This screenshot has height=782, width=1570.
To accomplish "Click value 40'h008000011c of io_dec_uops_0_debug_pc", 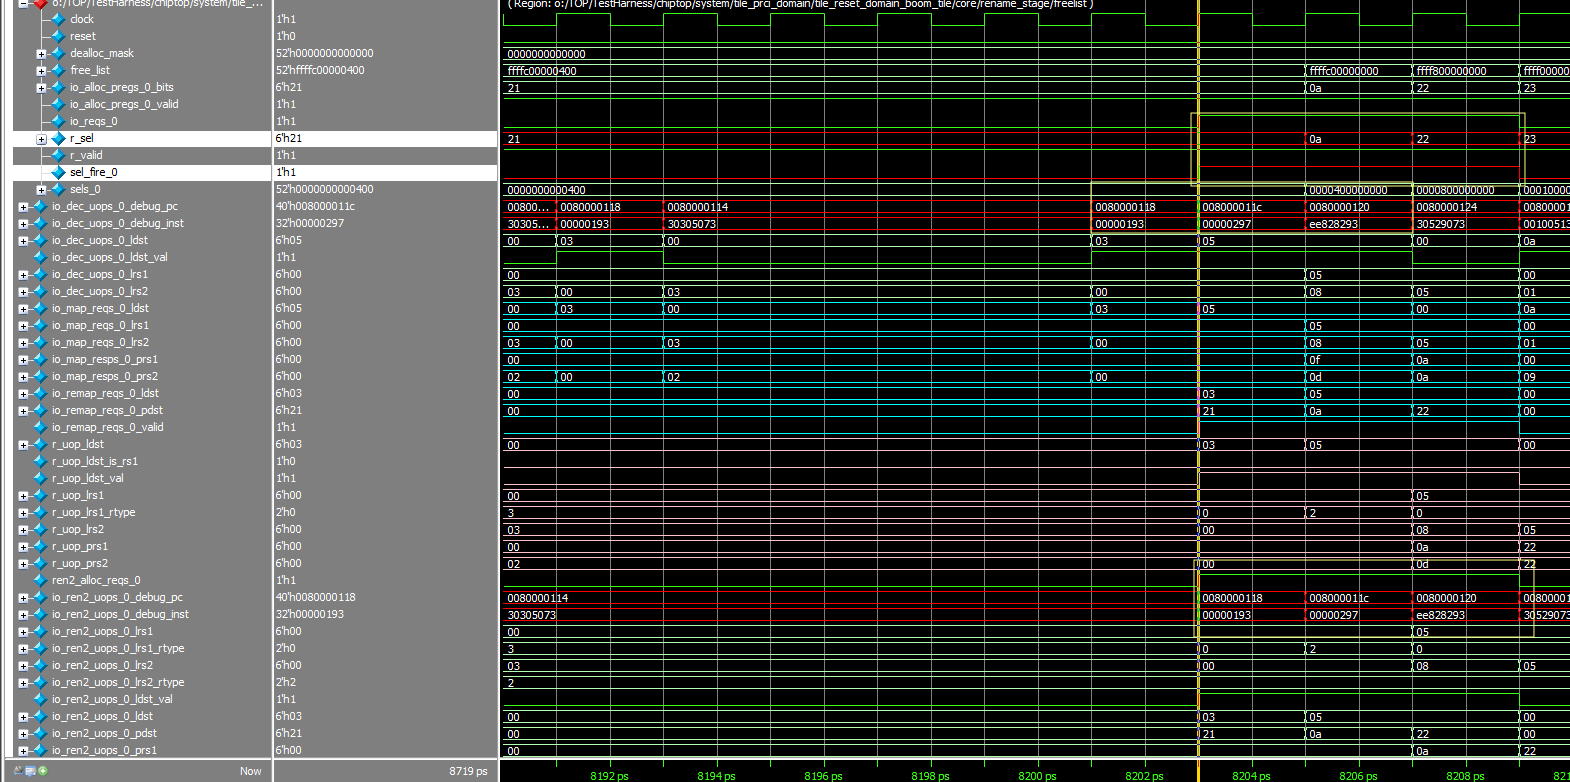I will pyautogui.click(x=316, y=206).
